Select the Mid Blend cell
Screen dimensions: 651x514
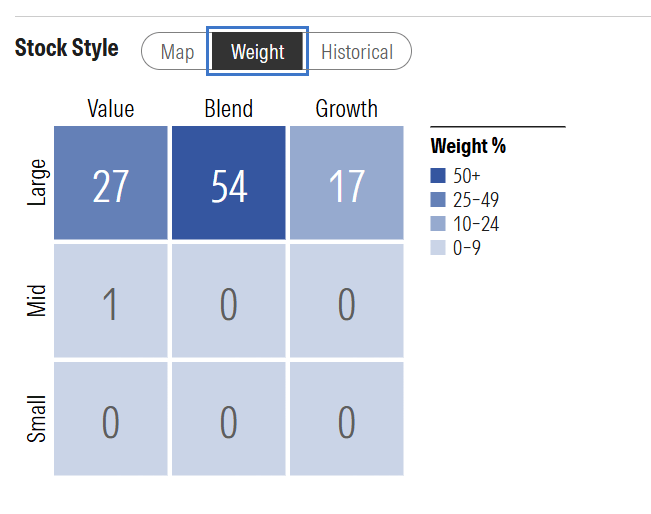pos(229,302)
